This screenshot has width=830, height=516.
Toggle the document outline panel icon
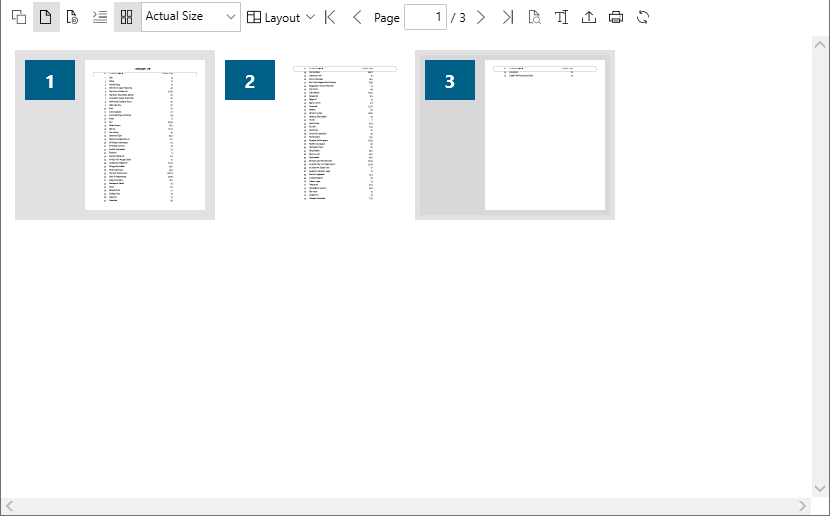pos(100,18)
